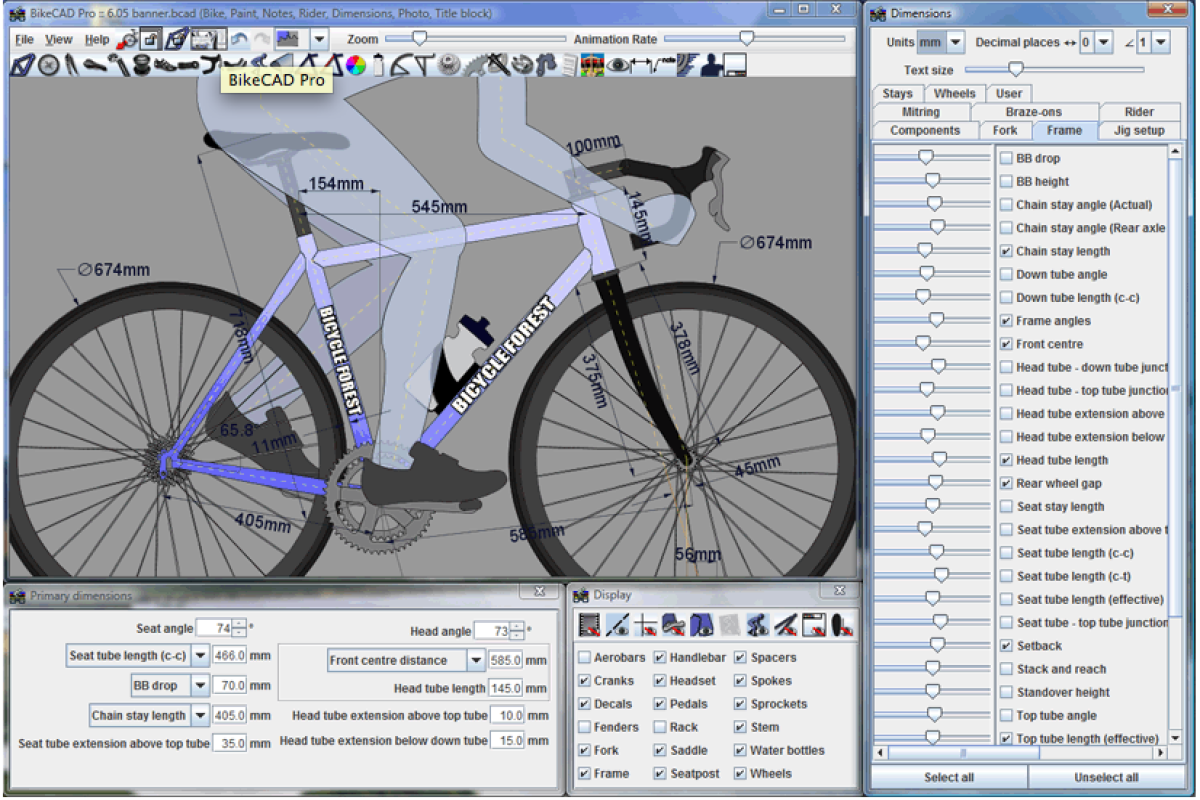Click the wheel icon in the toolbar
Image resolution: width=1200 pixels, height=800 pixels.
pyautogui.click(x=47, y=66)
